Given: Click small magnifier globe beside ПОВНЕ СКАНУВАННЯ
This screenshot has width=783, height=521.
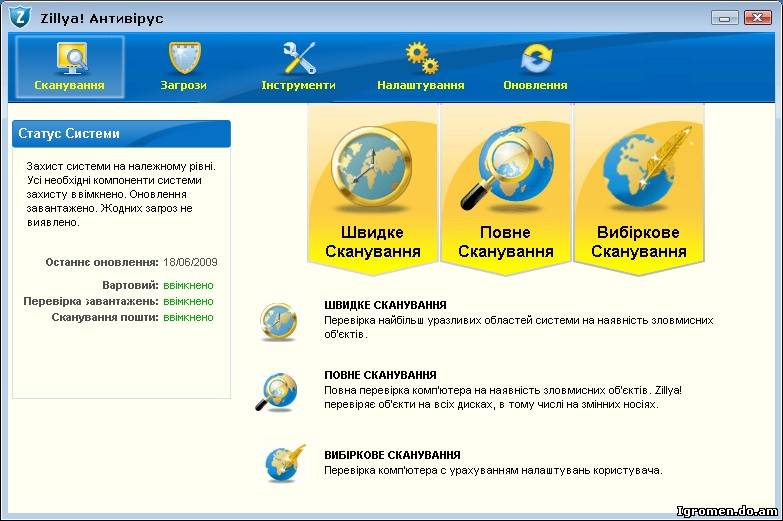Looking at the screenshot, I should tap(276, 392).
